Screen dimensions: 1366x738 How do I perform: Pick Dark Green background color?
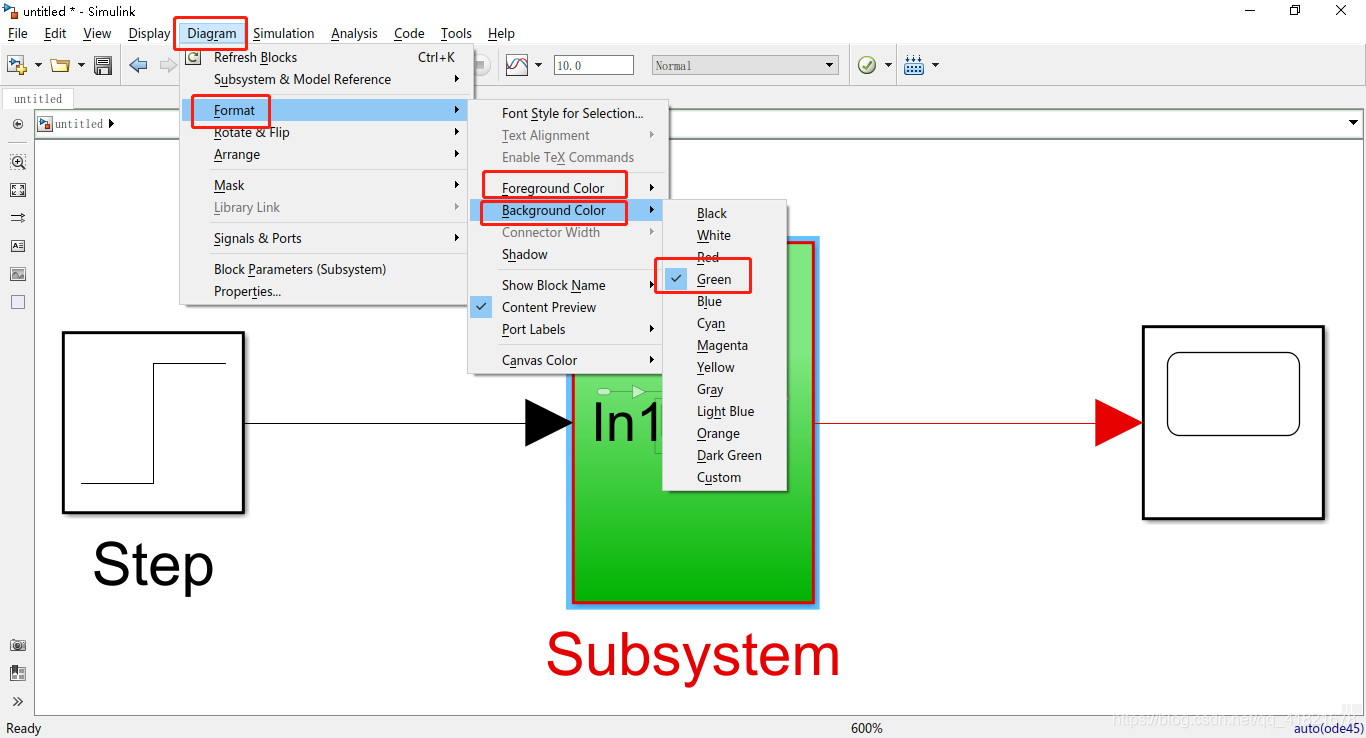pos(729,455)
